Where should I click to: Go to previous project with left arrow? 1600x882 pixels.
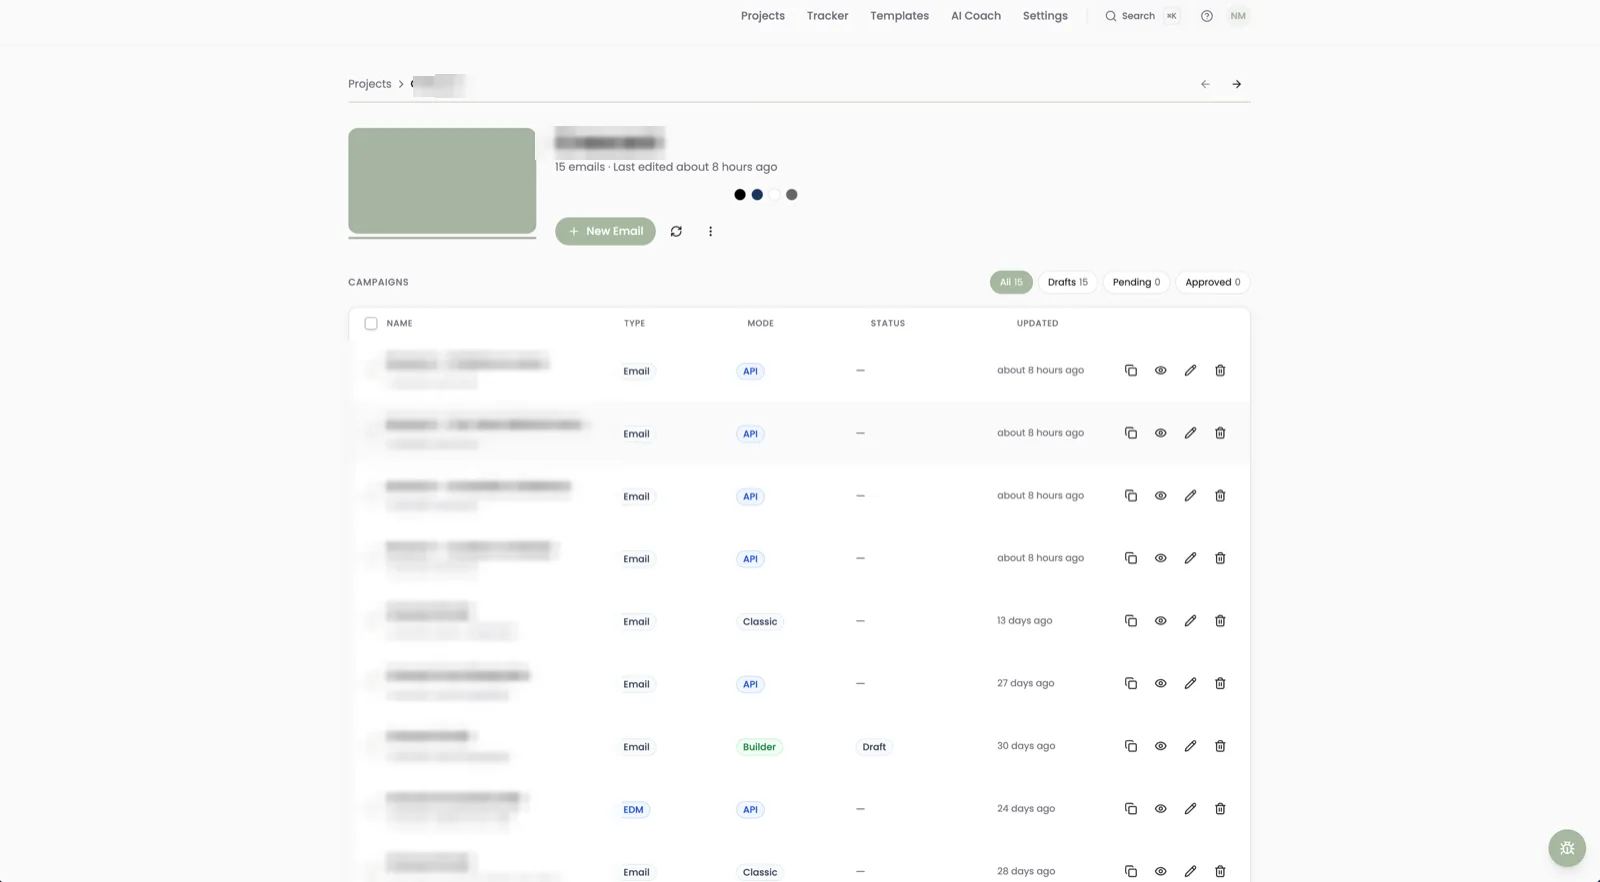[x=1205, y=84]
